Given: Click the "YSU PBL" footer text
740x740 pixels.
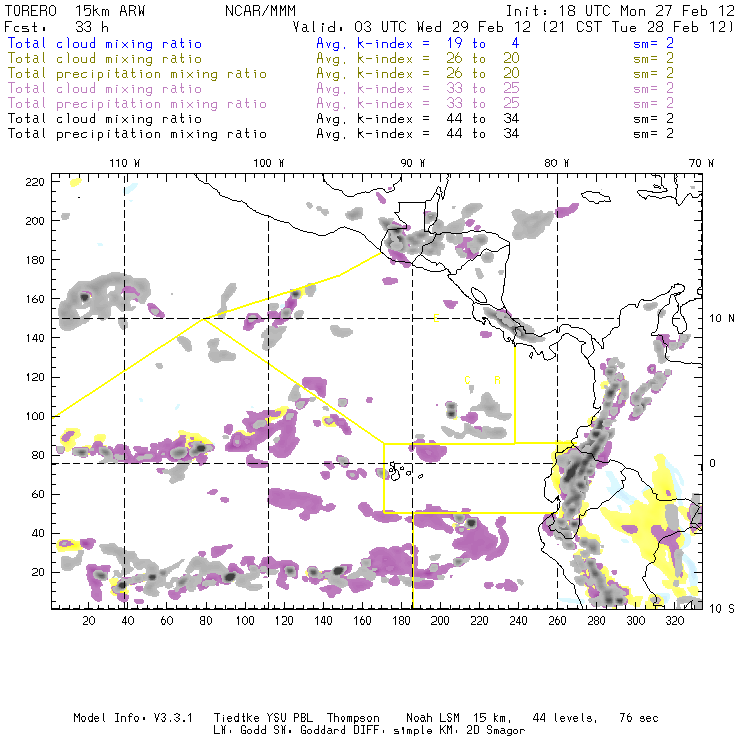Looking at the screenshot, I should tap(289, 718).
